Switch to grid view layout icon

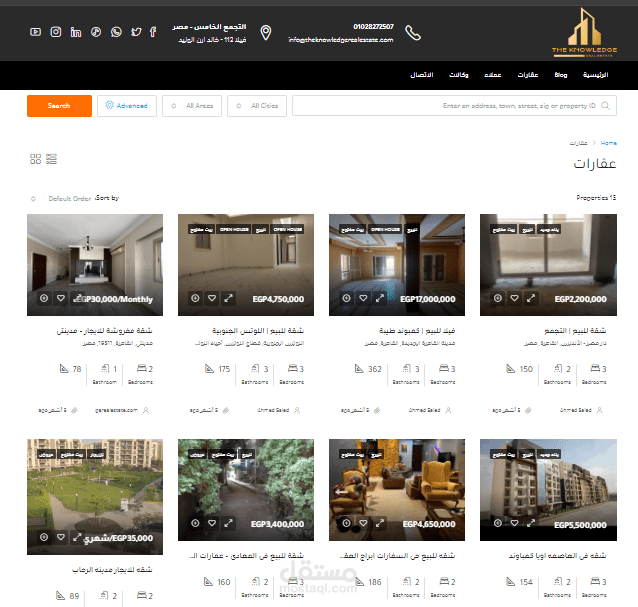point(35,159)
